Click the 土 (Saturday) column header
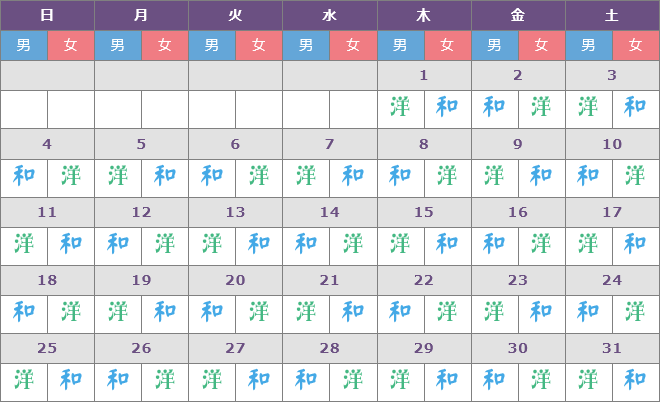 (612, 15)
